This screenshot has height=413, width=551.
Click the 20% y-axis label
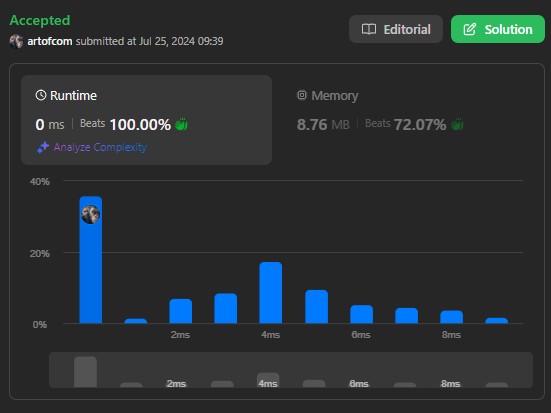pos(40,254)
